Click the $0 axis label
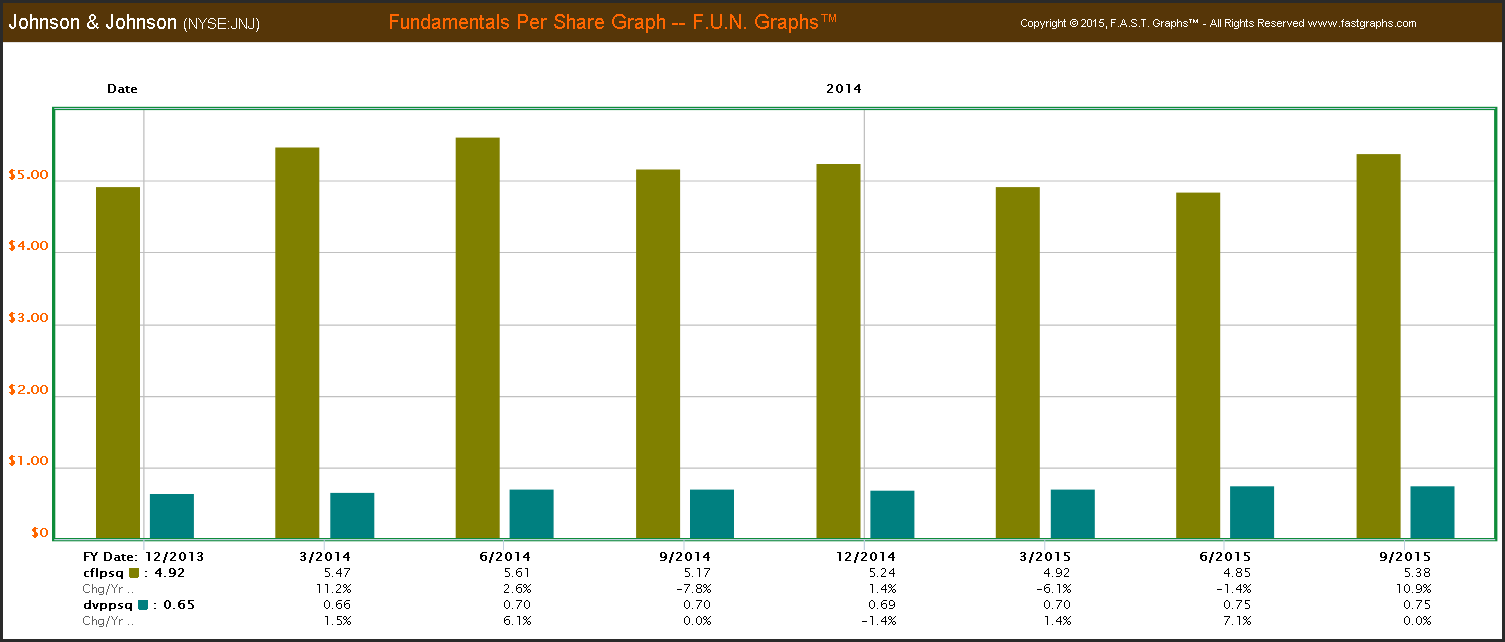The height and width of the screenshot is (642, 1505). pos(40,533)
